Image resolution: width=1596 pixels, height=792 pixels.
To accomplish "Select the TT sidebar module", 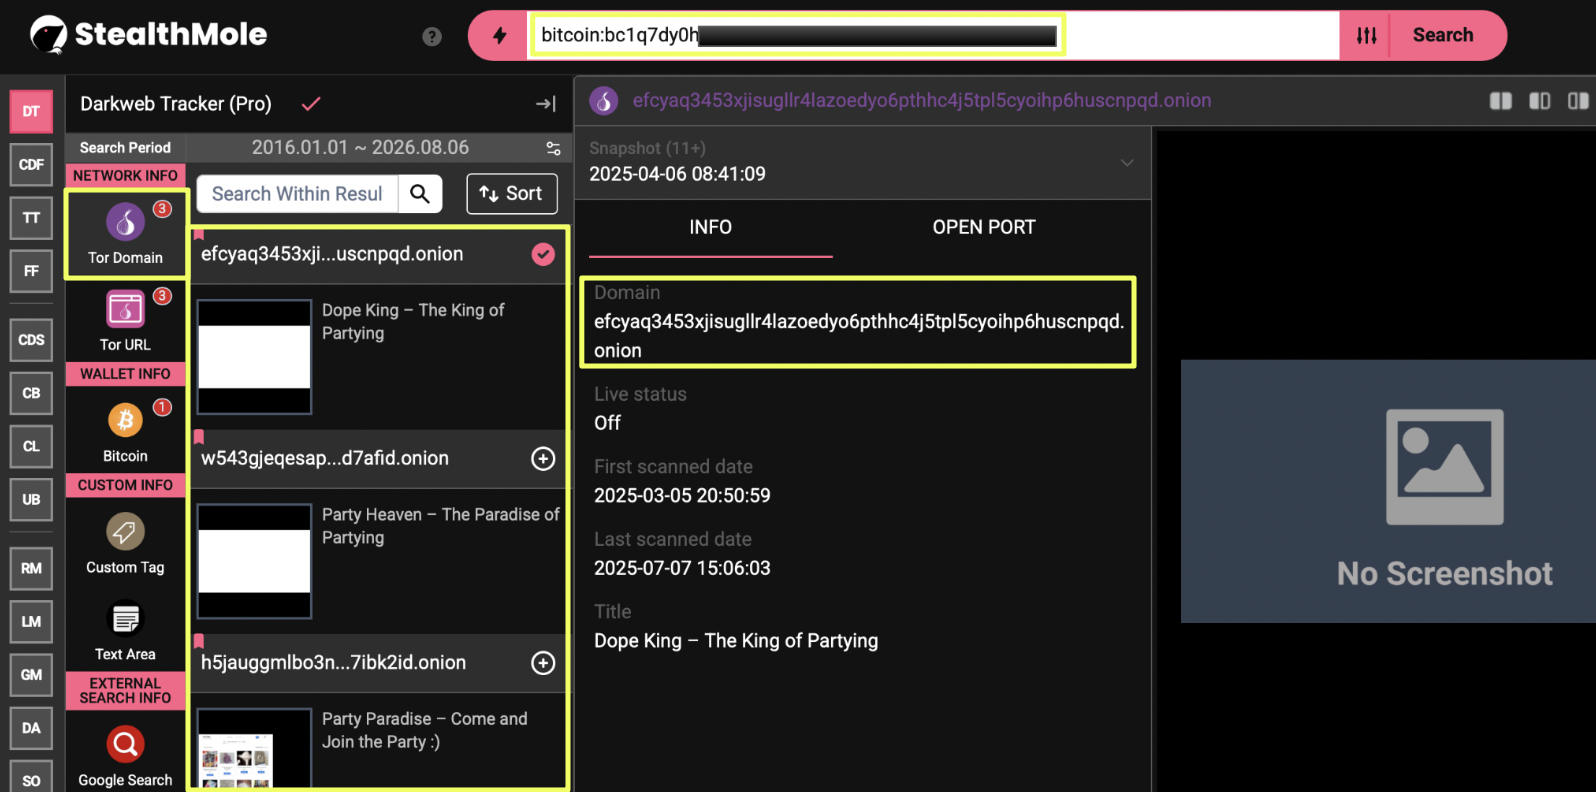I will pyautogui.click(x=31, y=218).
